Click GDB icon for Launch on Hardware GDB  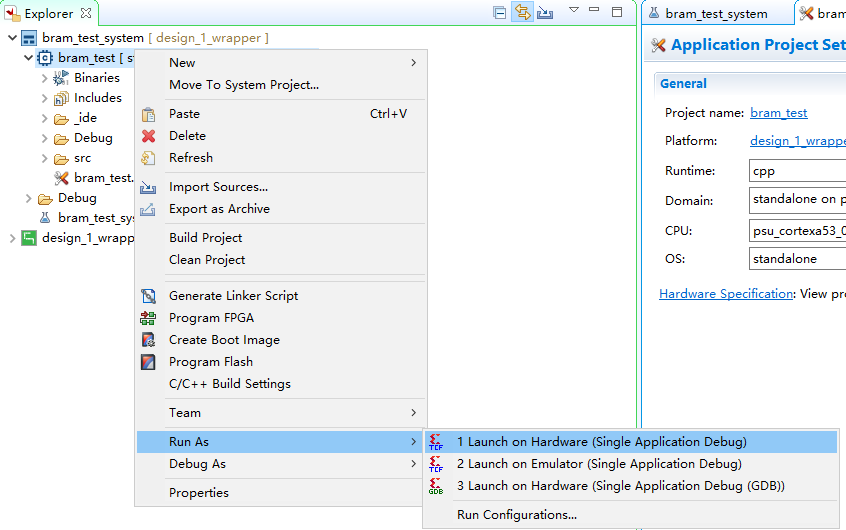436,486
